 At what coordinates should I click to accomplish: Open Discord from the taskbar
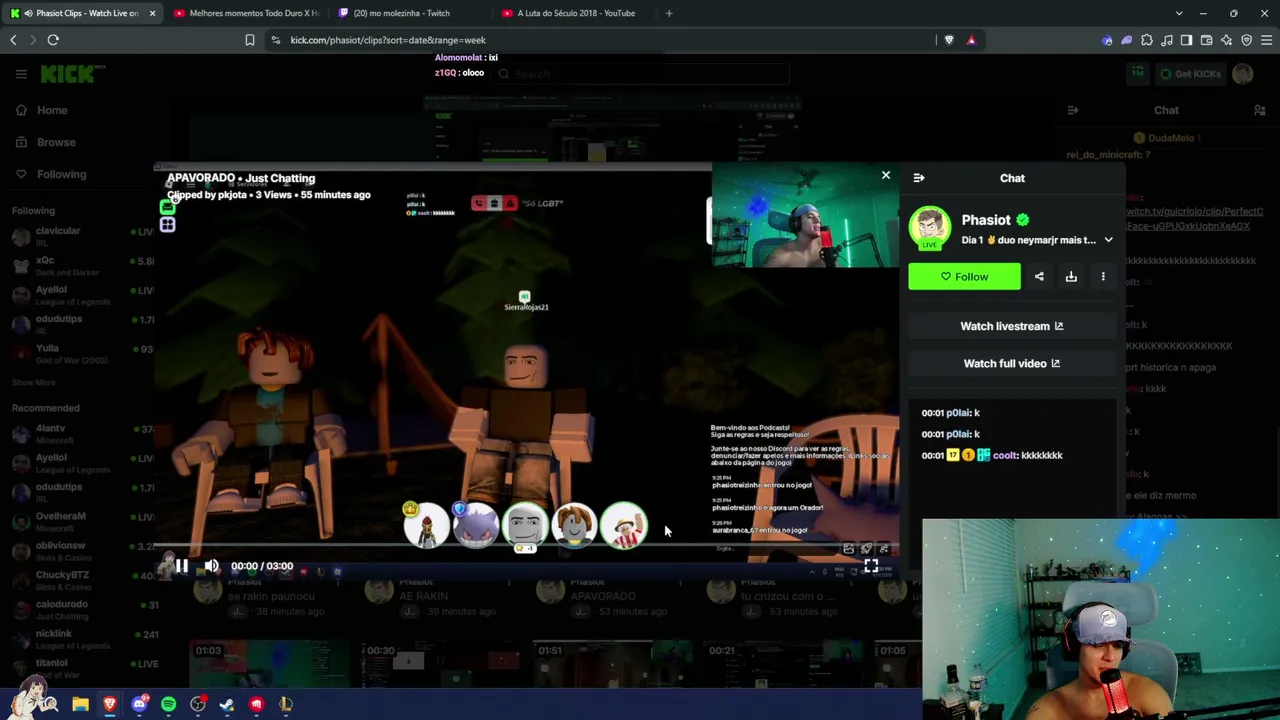(139, 704)
